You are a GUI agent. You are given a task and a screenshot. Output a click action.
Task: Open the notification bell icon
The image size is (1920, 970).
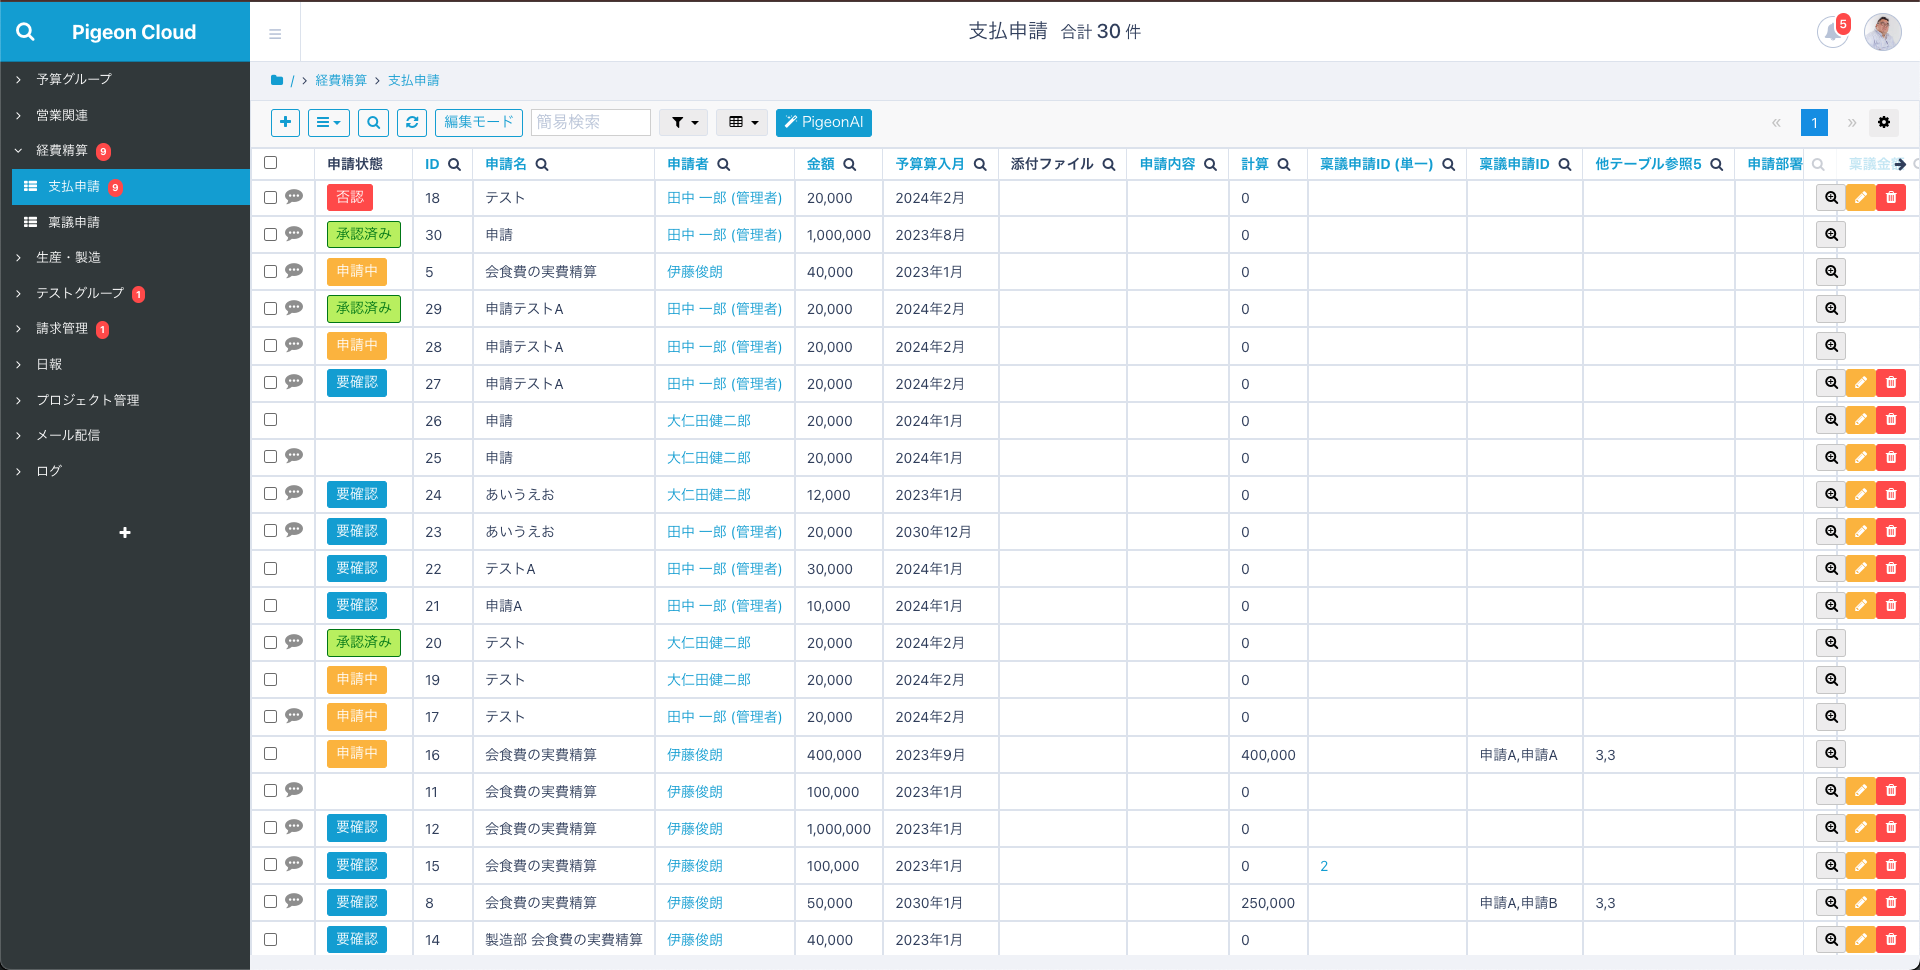coord(1832,32)
